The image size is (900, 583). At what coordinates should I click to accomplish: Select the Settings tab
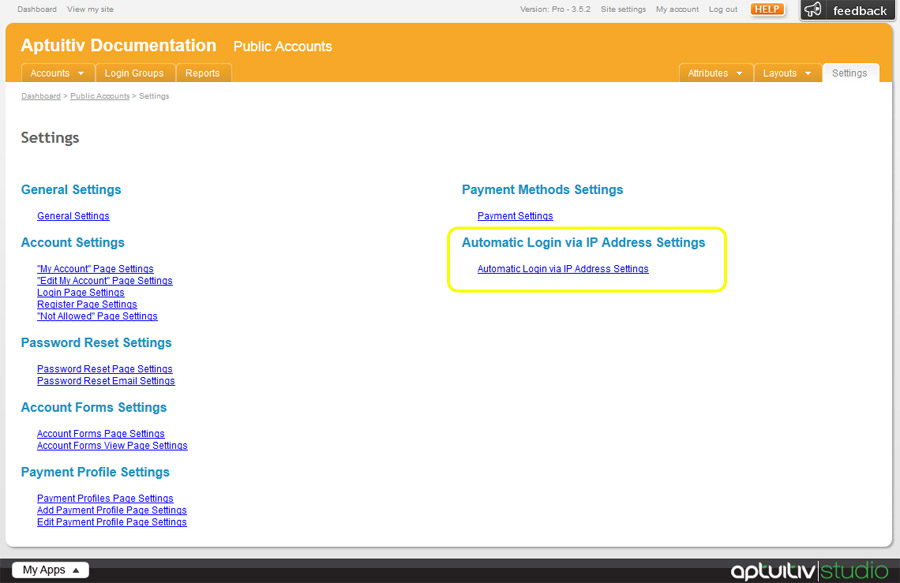click(x=849, y=73)
